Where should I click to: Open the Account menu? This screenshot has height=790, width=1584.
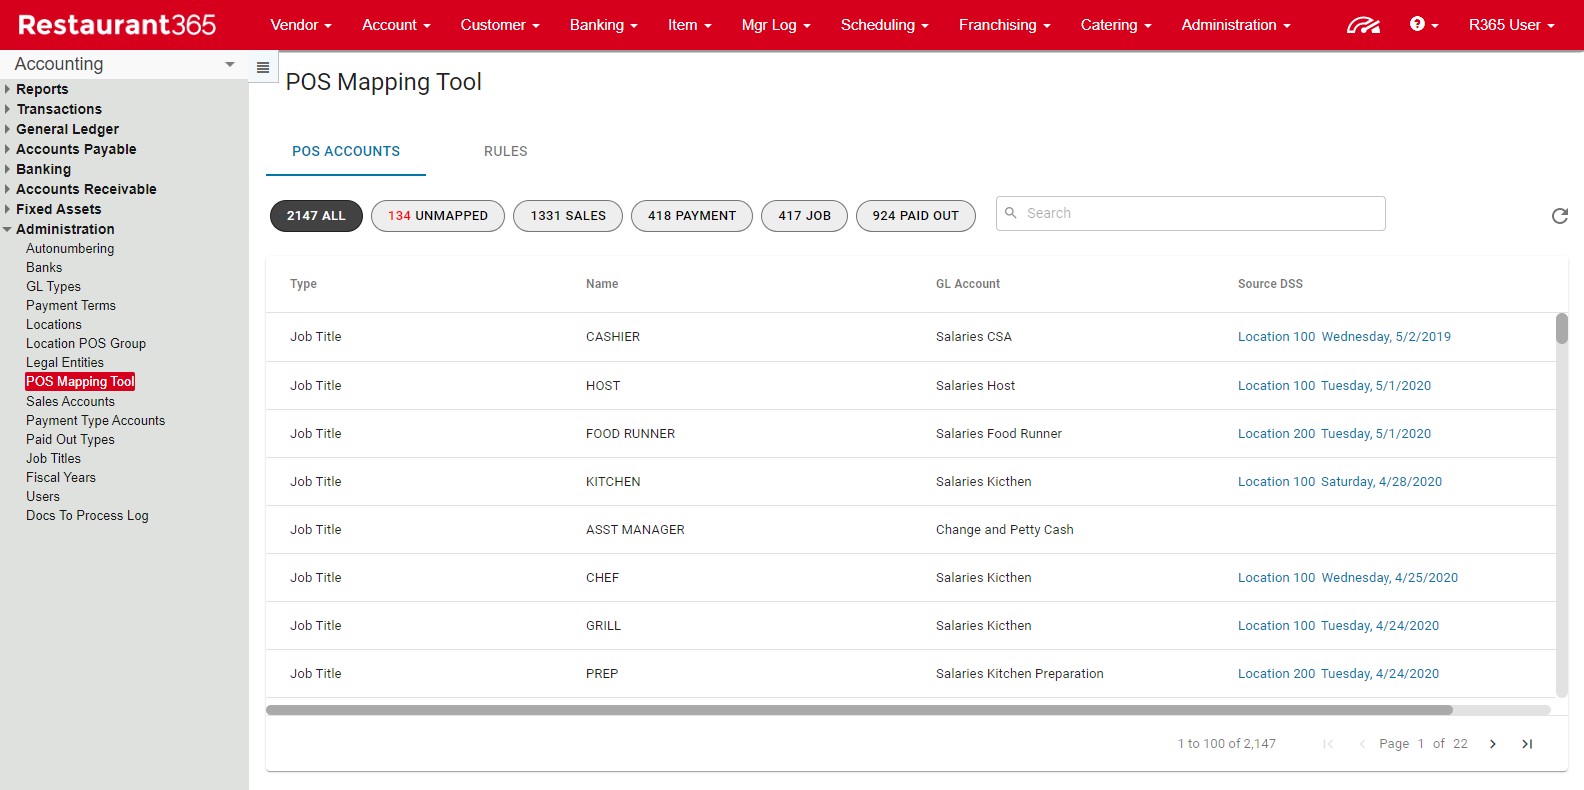pyautogui.click(x=396, y=25)
